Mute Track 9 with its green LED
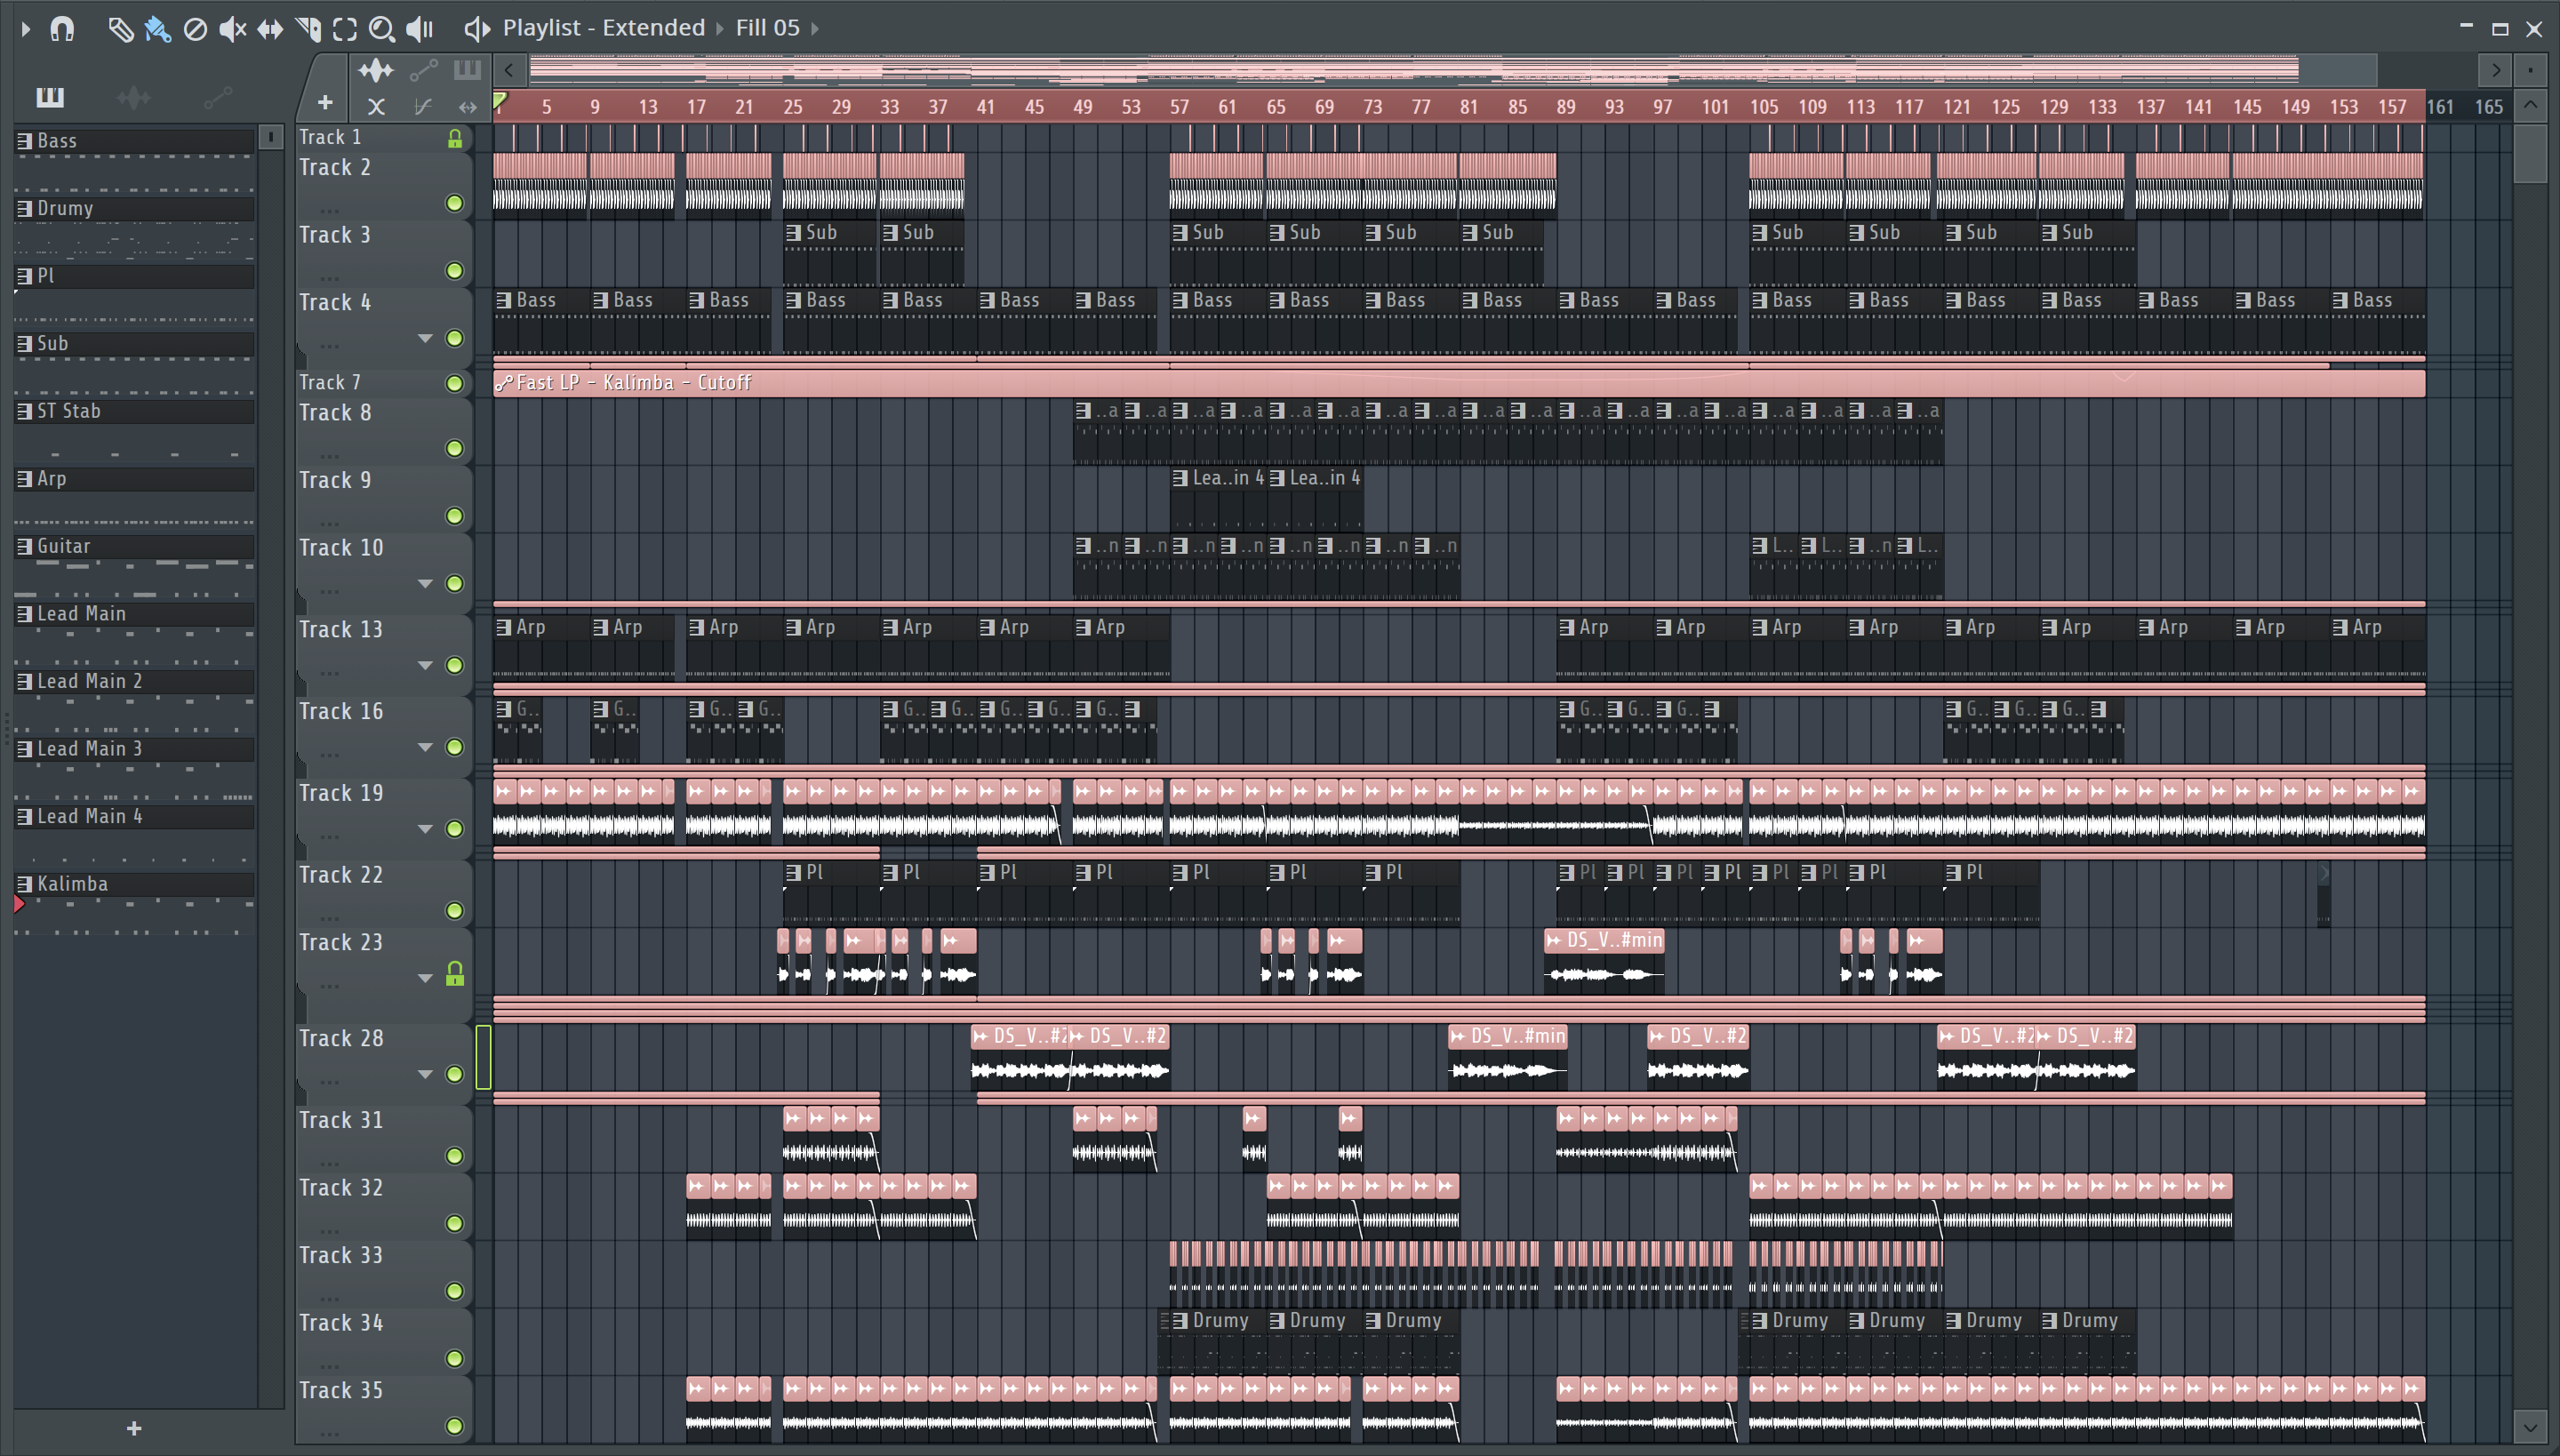Screen dimensions: 2560x1456 coord(455,516)
